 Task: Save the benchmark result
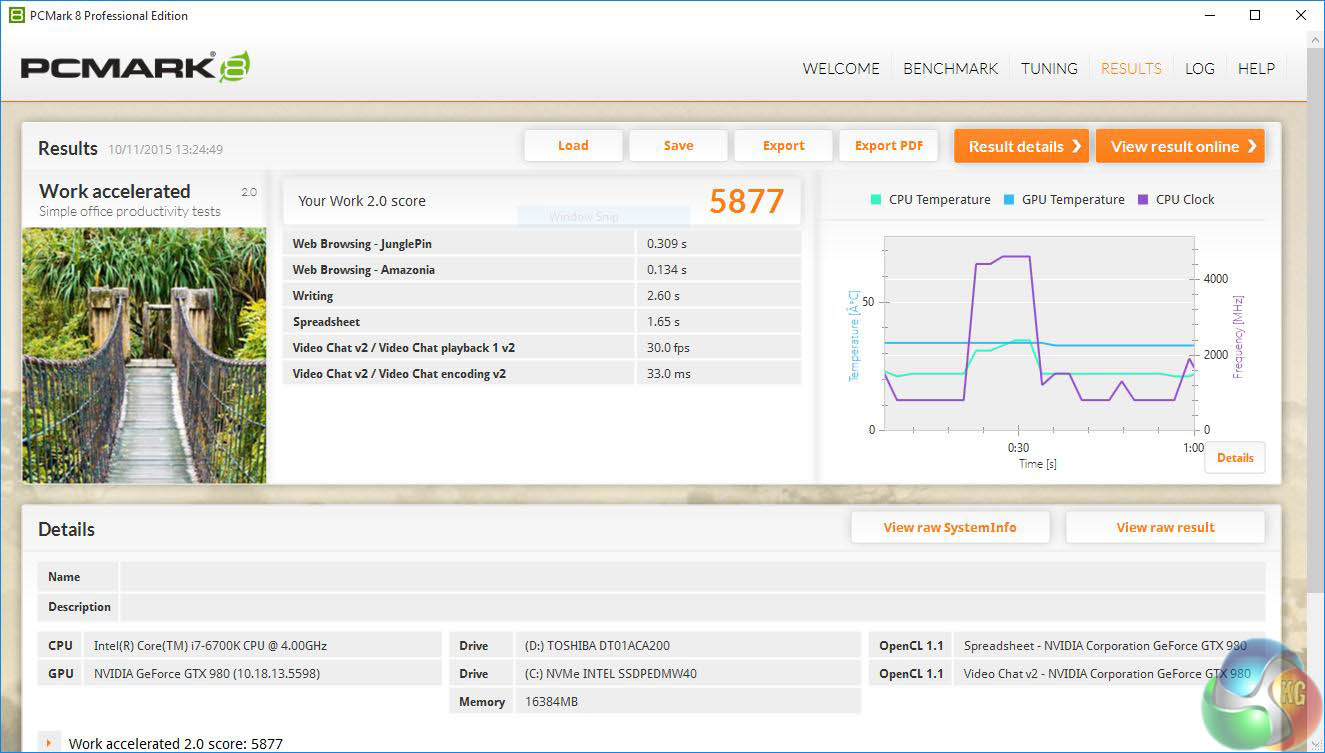678,146
